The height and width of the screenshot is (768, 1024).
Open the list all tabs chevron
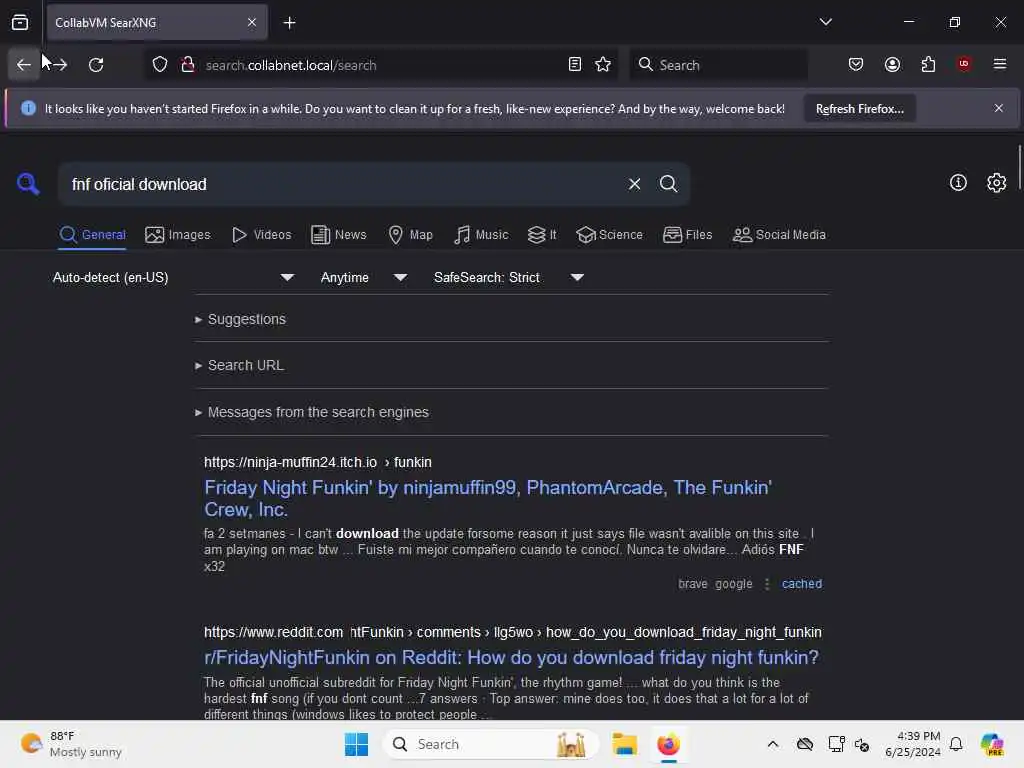pyautogui.click(x=825, y=22)
